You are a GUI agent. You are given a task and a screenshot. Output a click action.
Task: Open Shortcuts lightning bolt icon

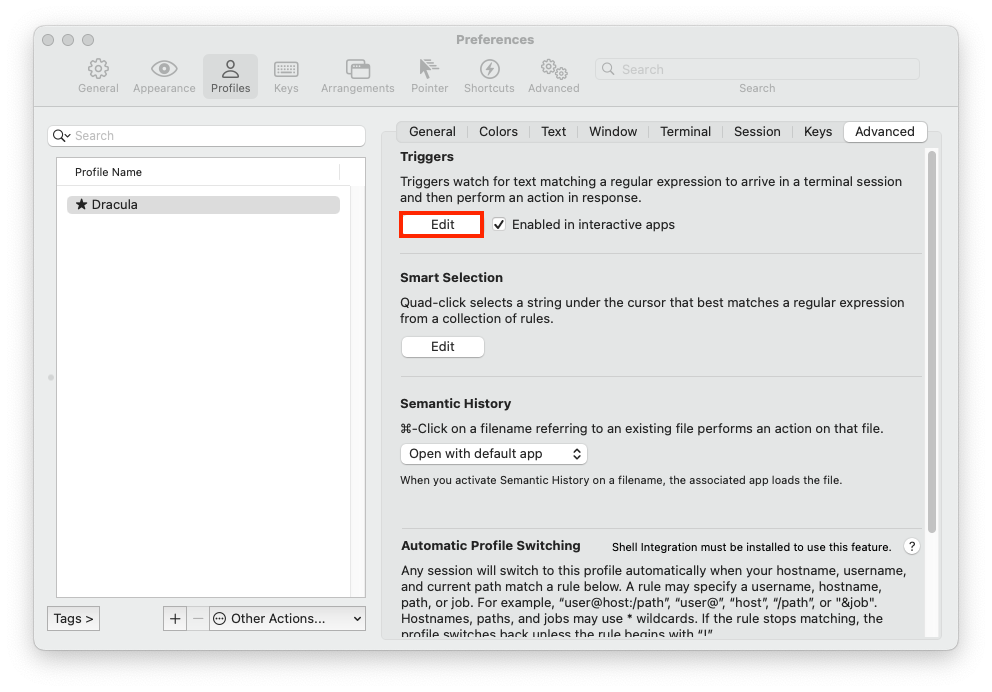coord(489,68)
